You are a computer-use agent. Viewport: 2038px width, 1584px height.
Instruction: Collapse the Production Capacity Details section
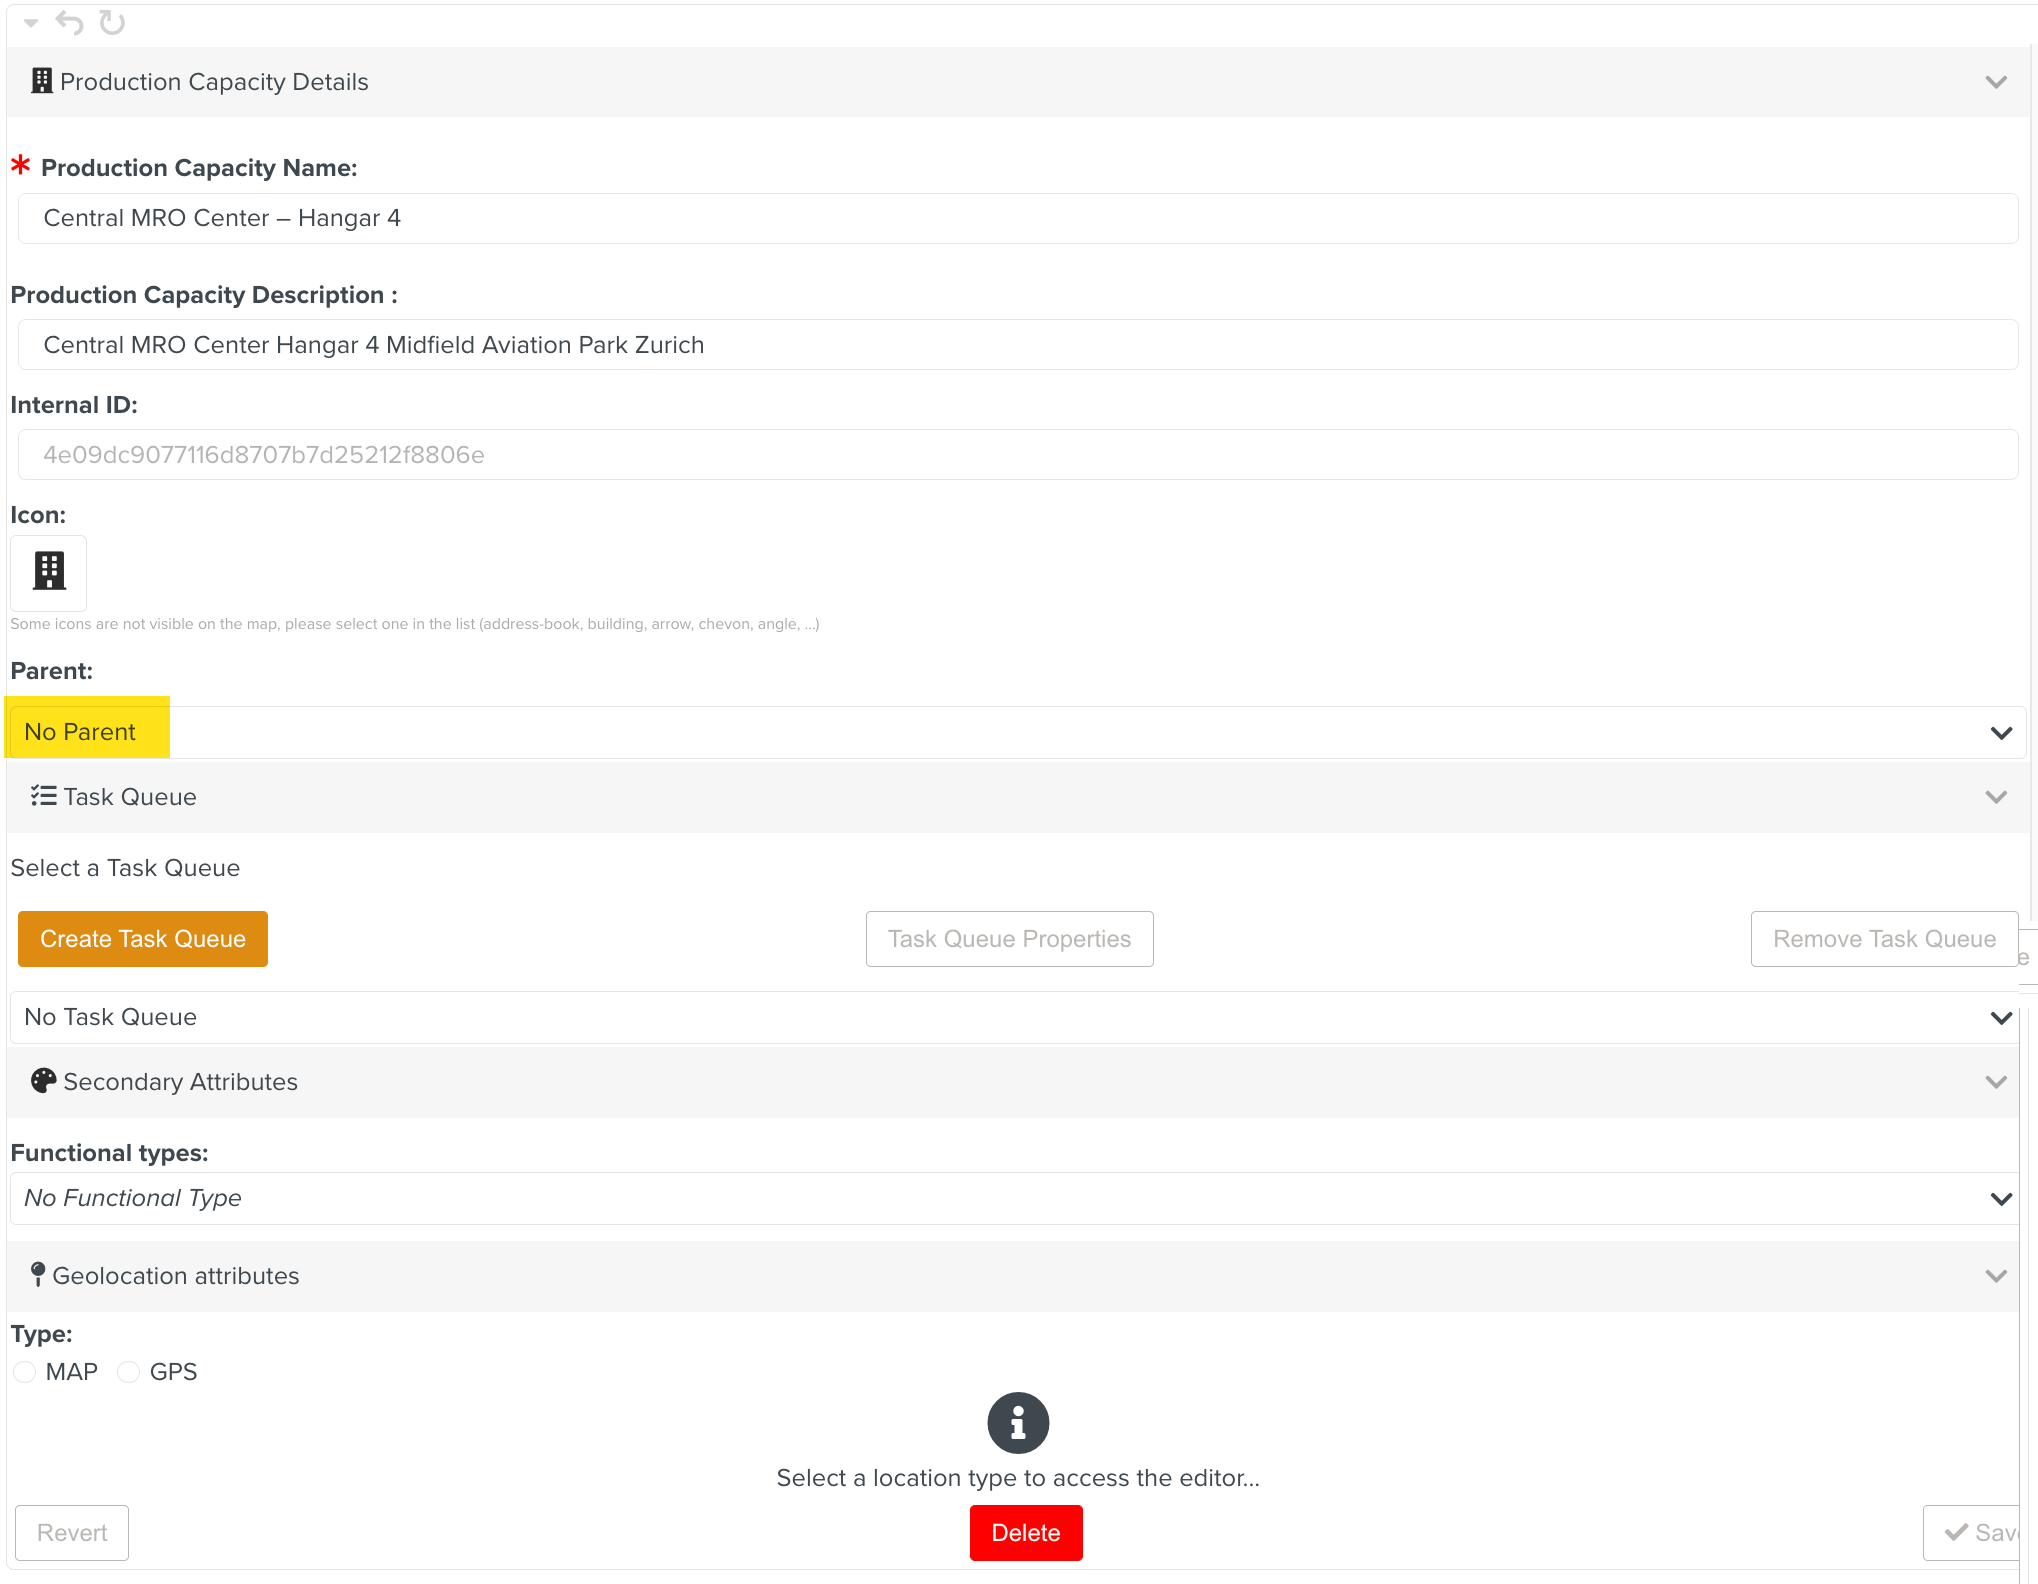click(1995, 82)
